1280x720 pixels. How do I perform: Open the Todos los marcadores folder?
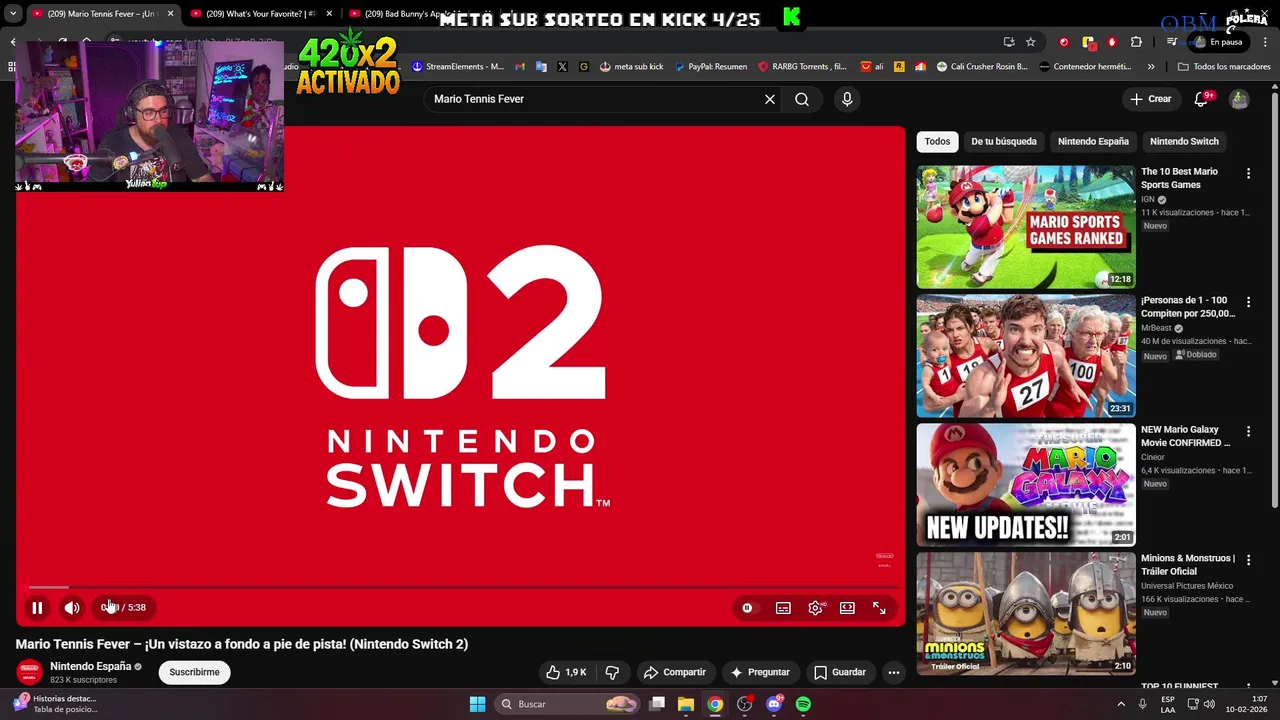pos(1224,67)
